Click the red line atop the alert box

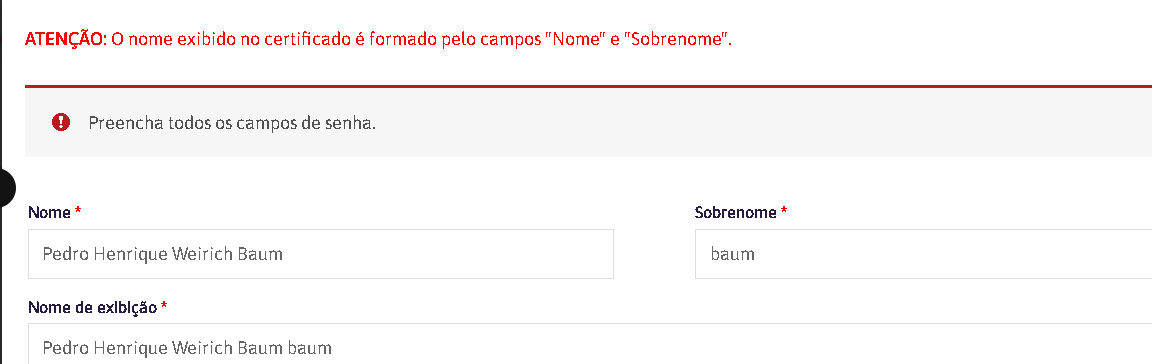pyautogui.click(x=588, y=87)
